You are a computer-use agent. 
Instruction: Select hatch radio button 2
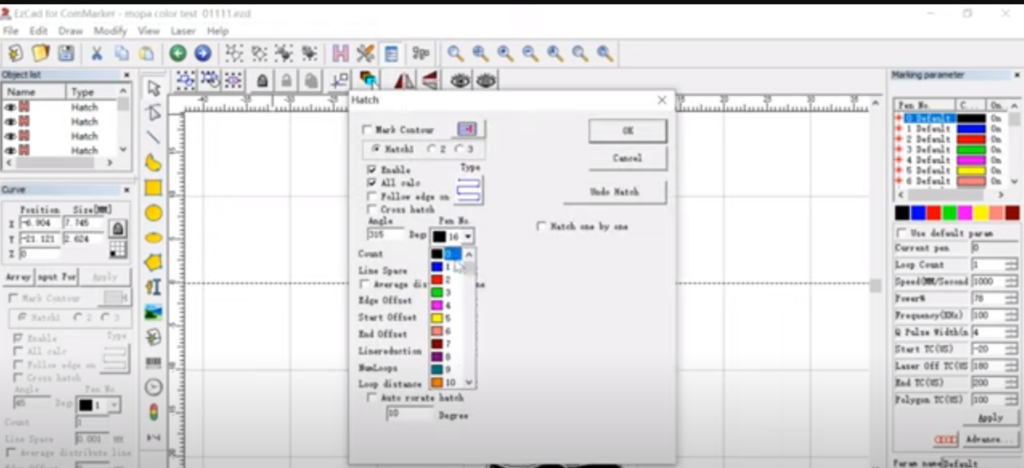[431, 148]
